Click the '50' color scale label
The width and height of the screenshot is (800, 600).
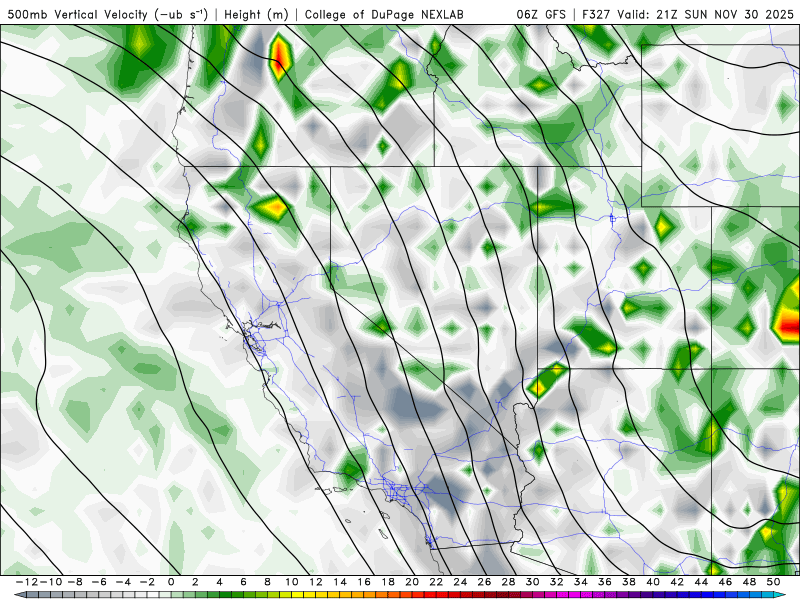(x=773, y=582)
